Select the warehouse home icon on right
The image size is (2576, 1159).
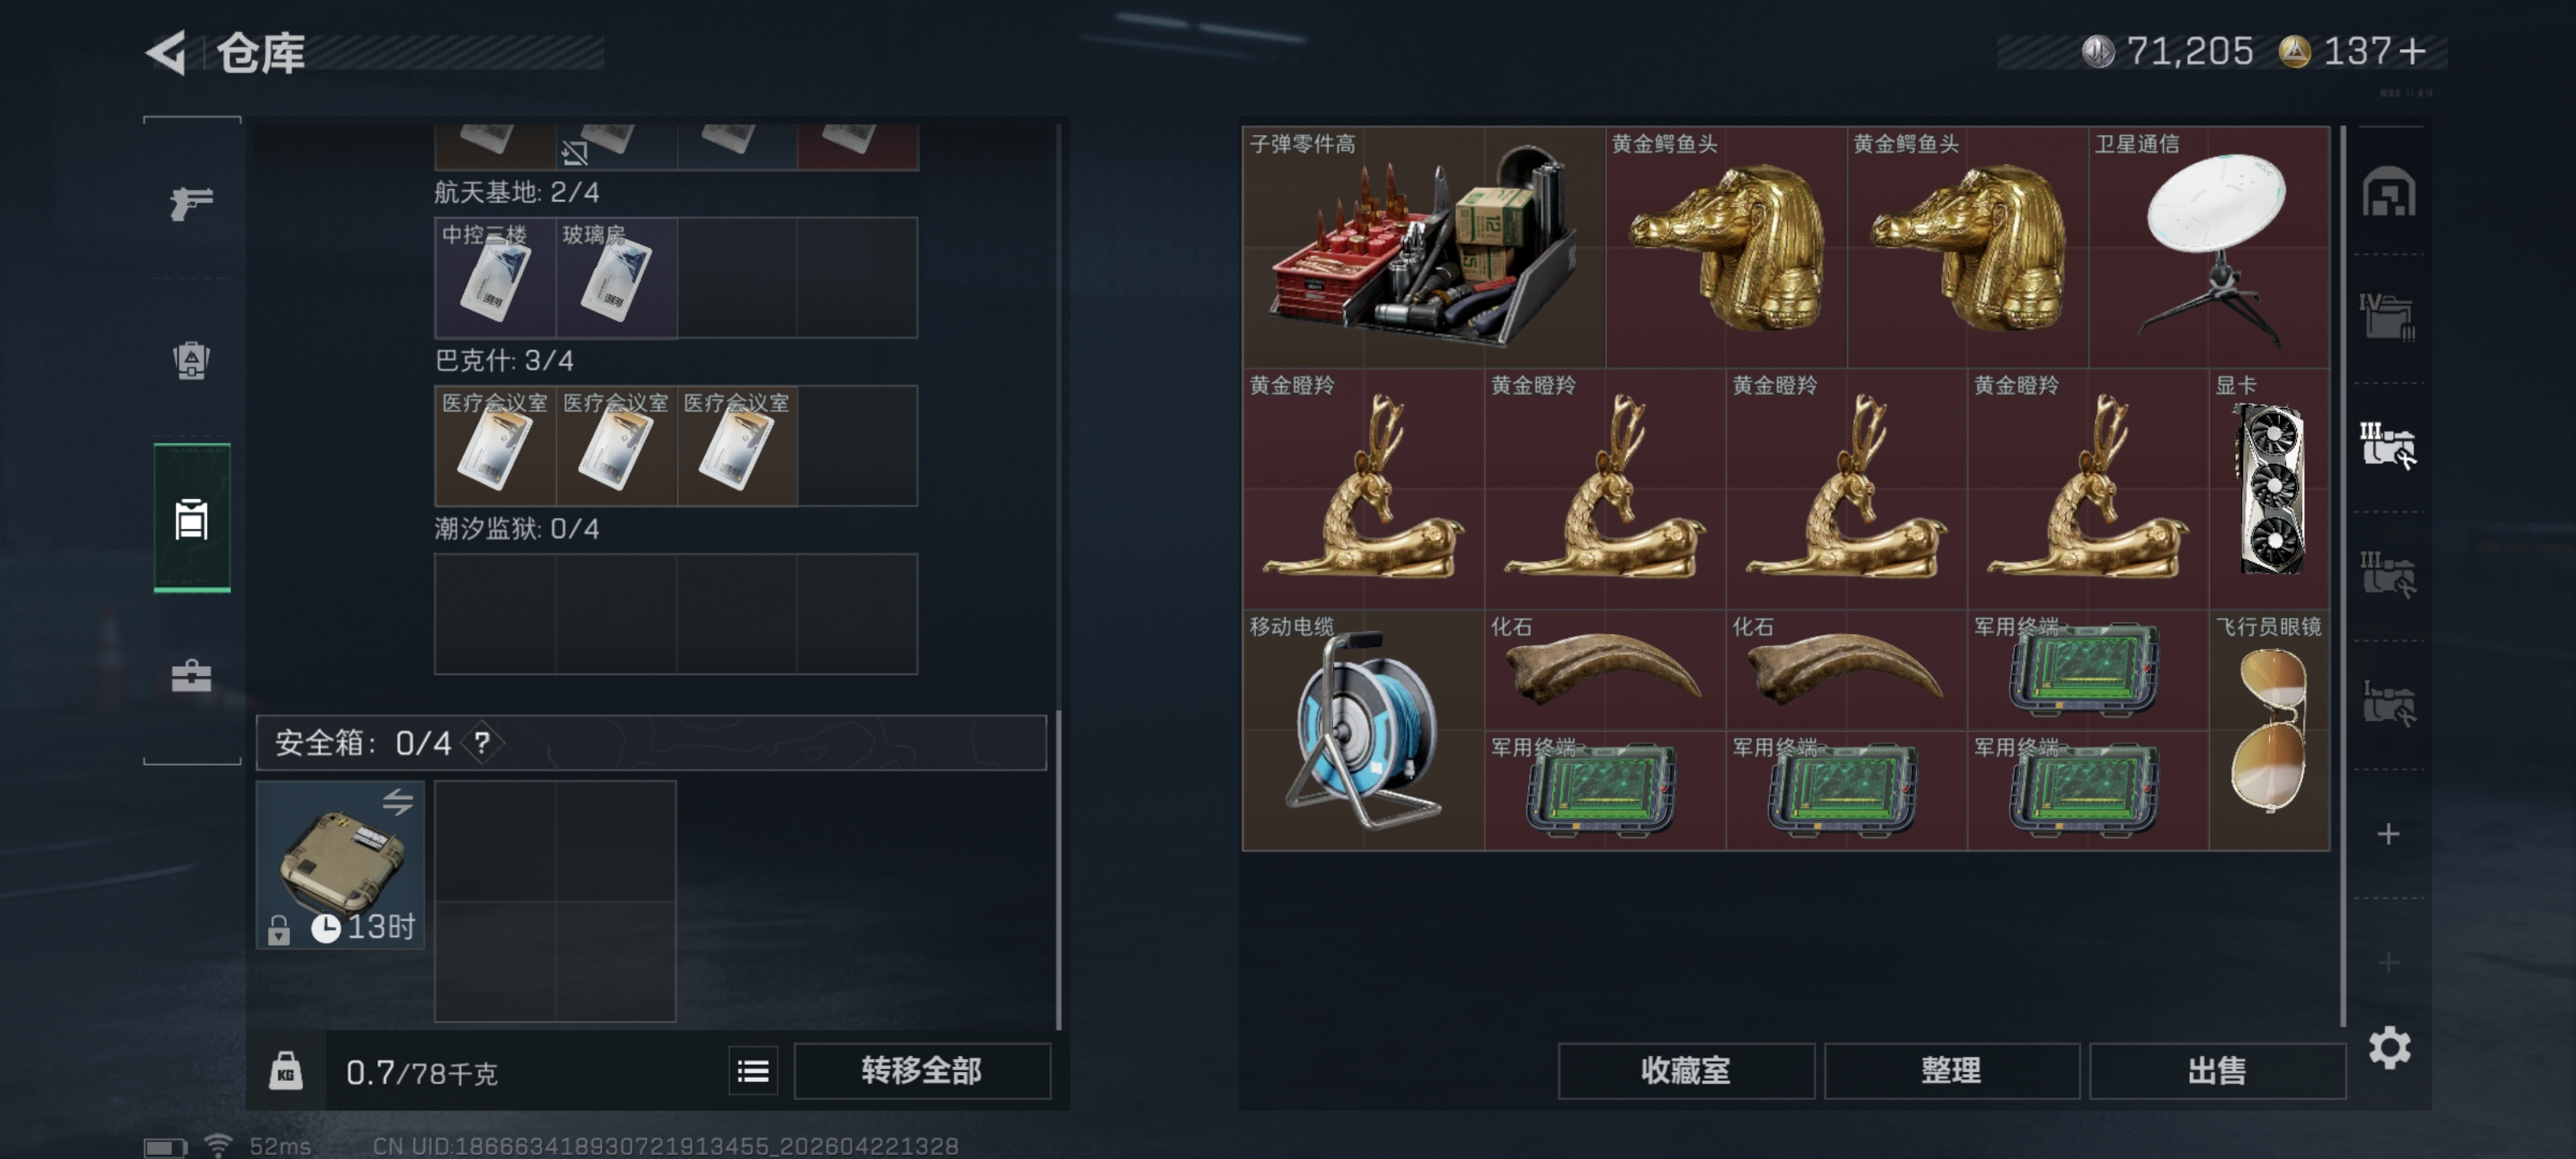click(2389, 192)
